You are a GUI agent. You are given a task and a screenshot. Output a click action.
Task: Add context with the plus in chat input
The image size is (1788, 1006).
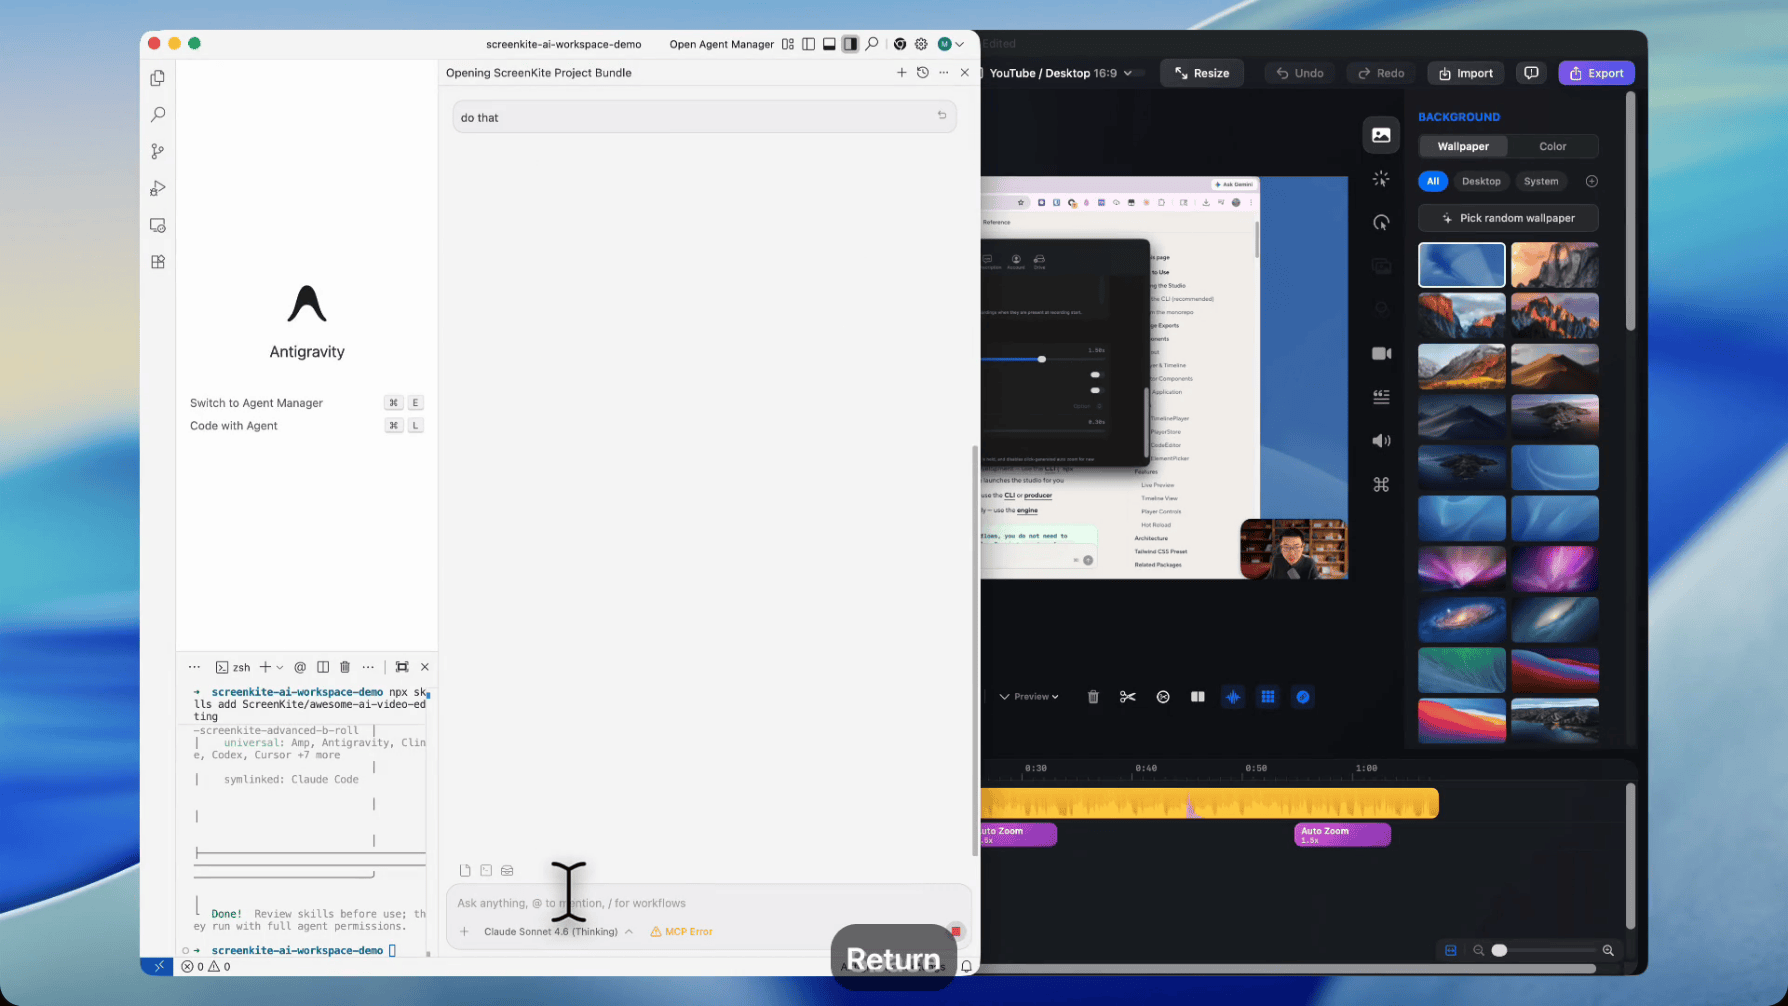(464, 932)
